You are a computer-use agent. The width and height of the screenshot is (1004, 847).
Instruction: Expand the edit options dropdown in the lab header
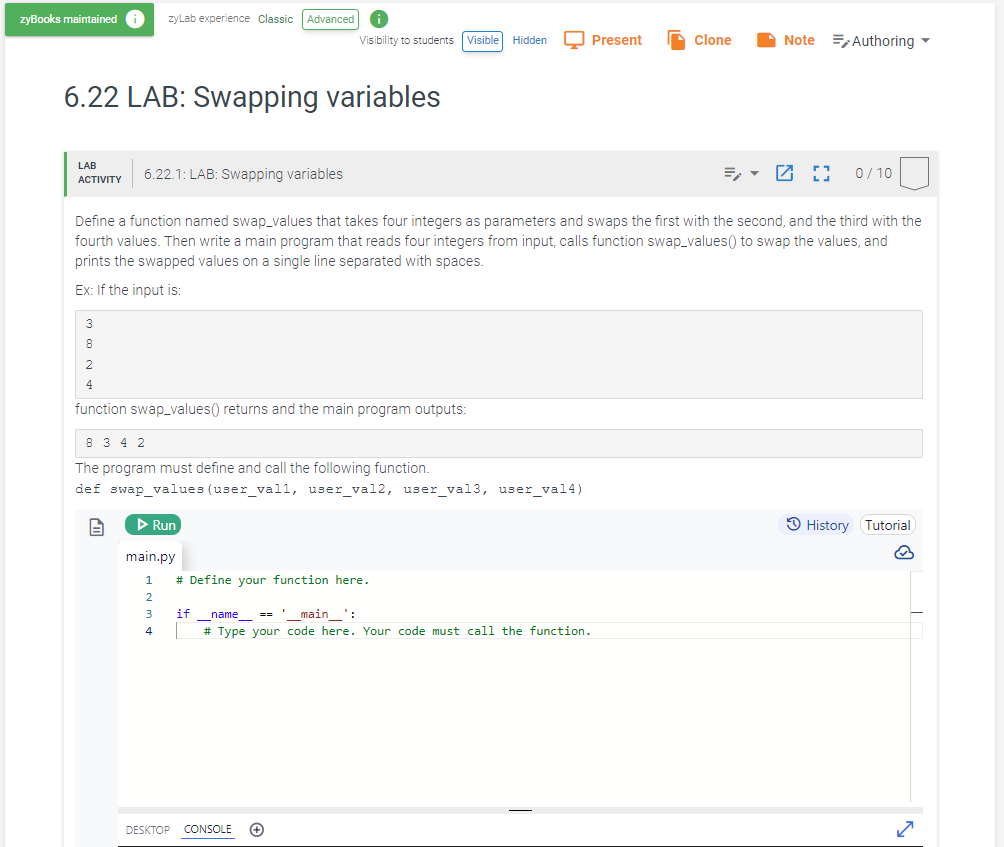[742, 172]
